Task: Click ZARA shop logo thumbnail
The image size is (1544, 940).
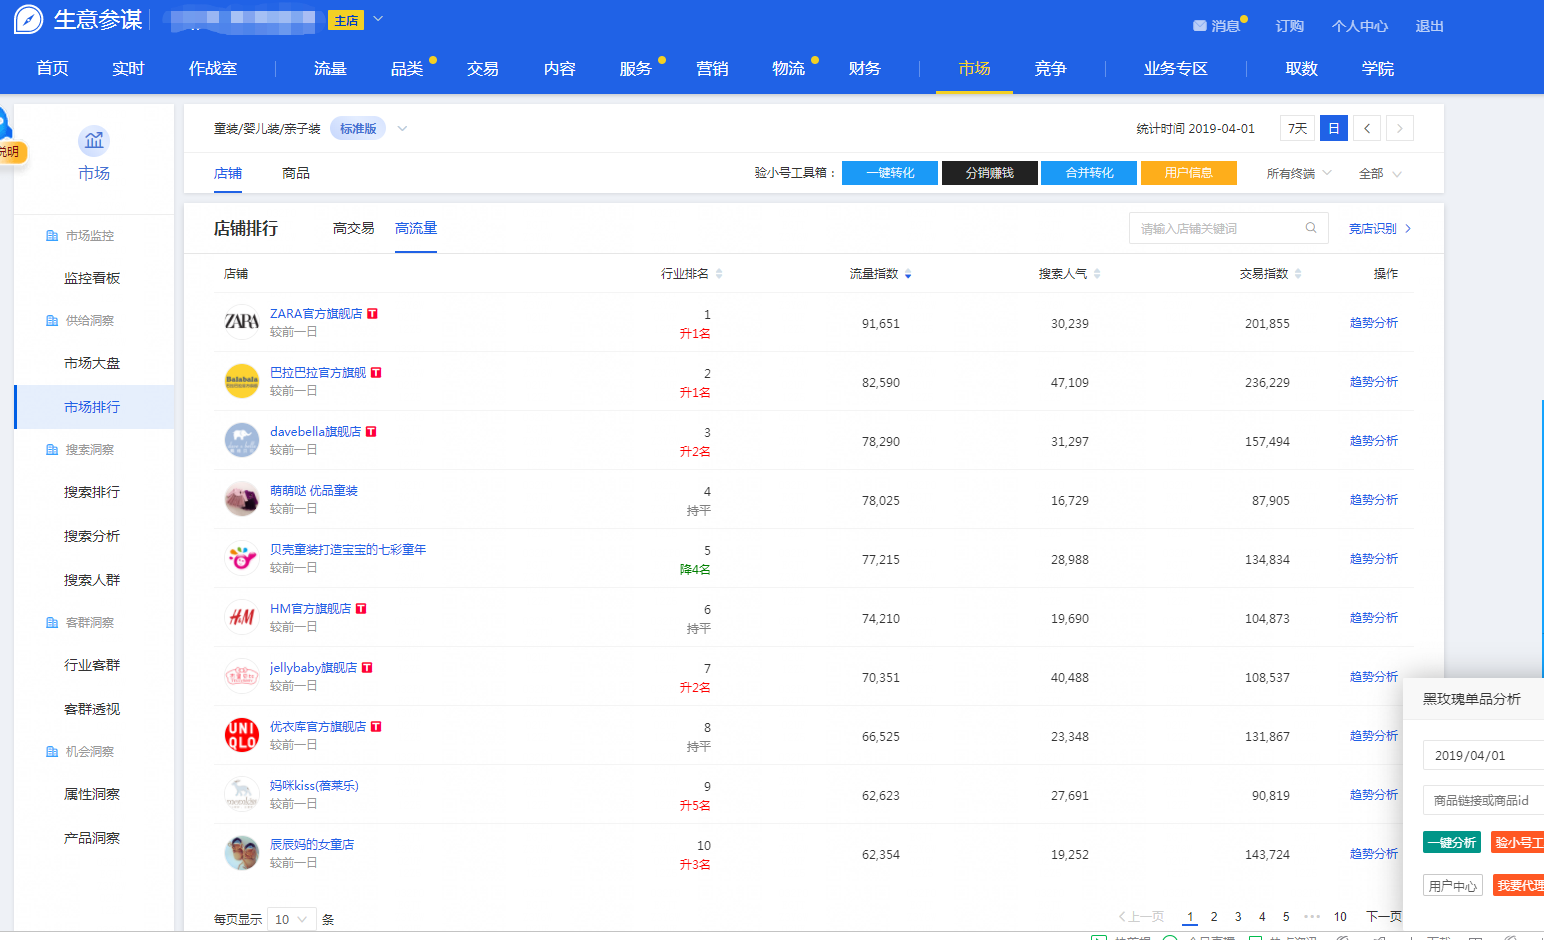Action: point(242,322)
